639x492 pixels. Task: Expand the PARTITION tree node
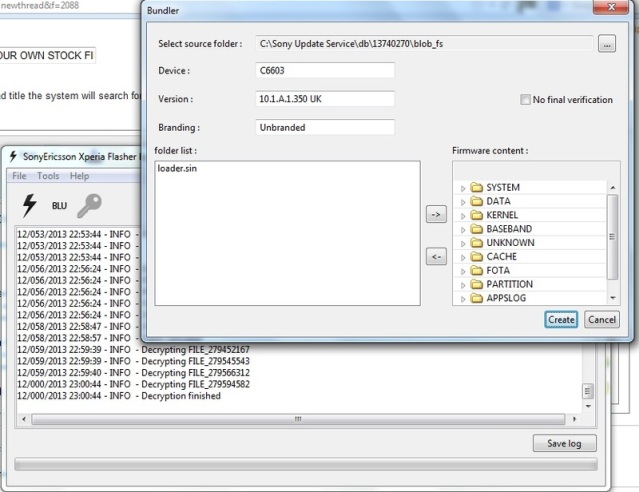click(463, 285)
